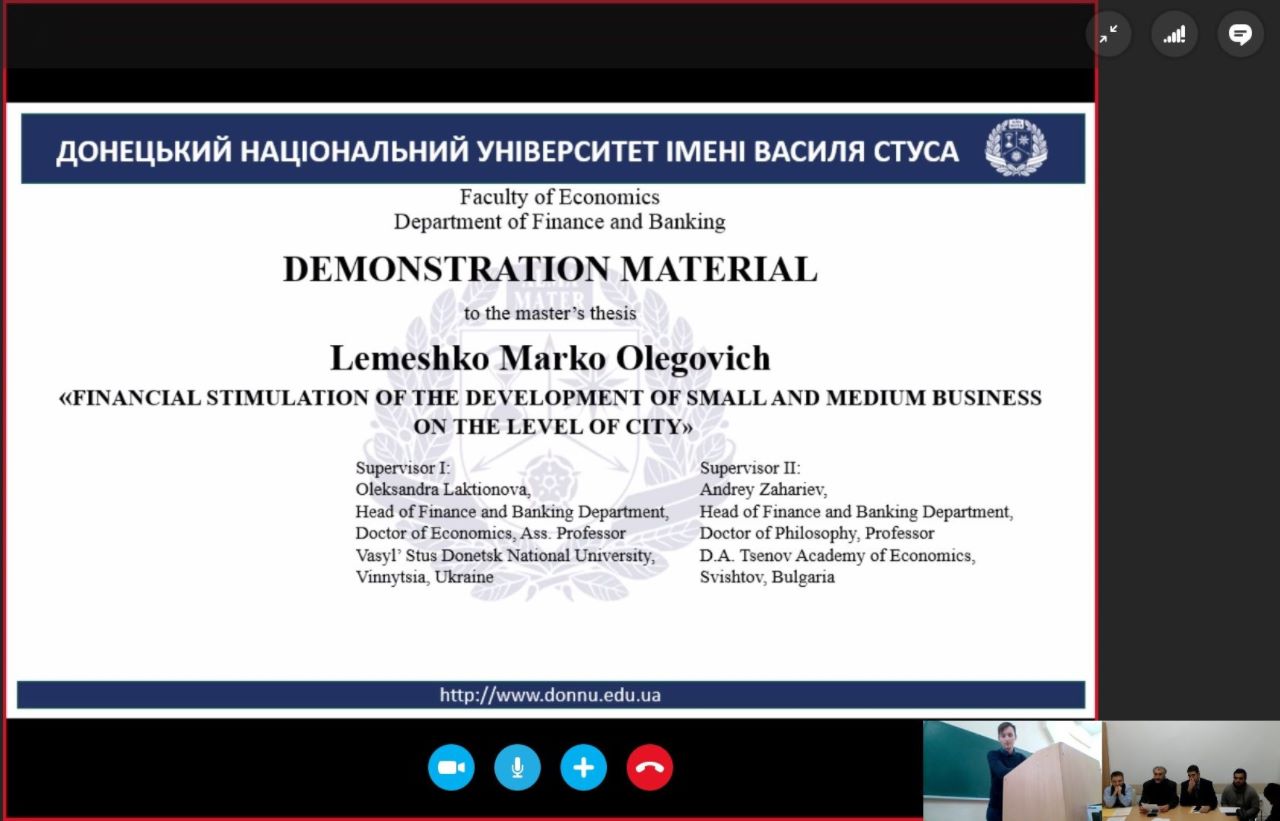The image size is (1280, 821).
Task: Click "Department of Finance and Banking" text
Action: [559, 221]
